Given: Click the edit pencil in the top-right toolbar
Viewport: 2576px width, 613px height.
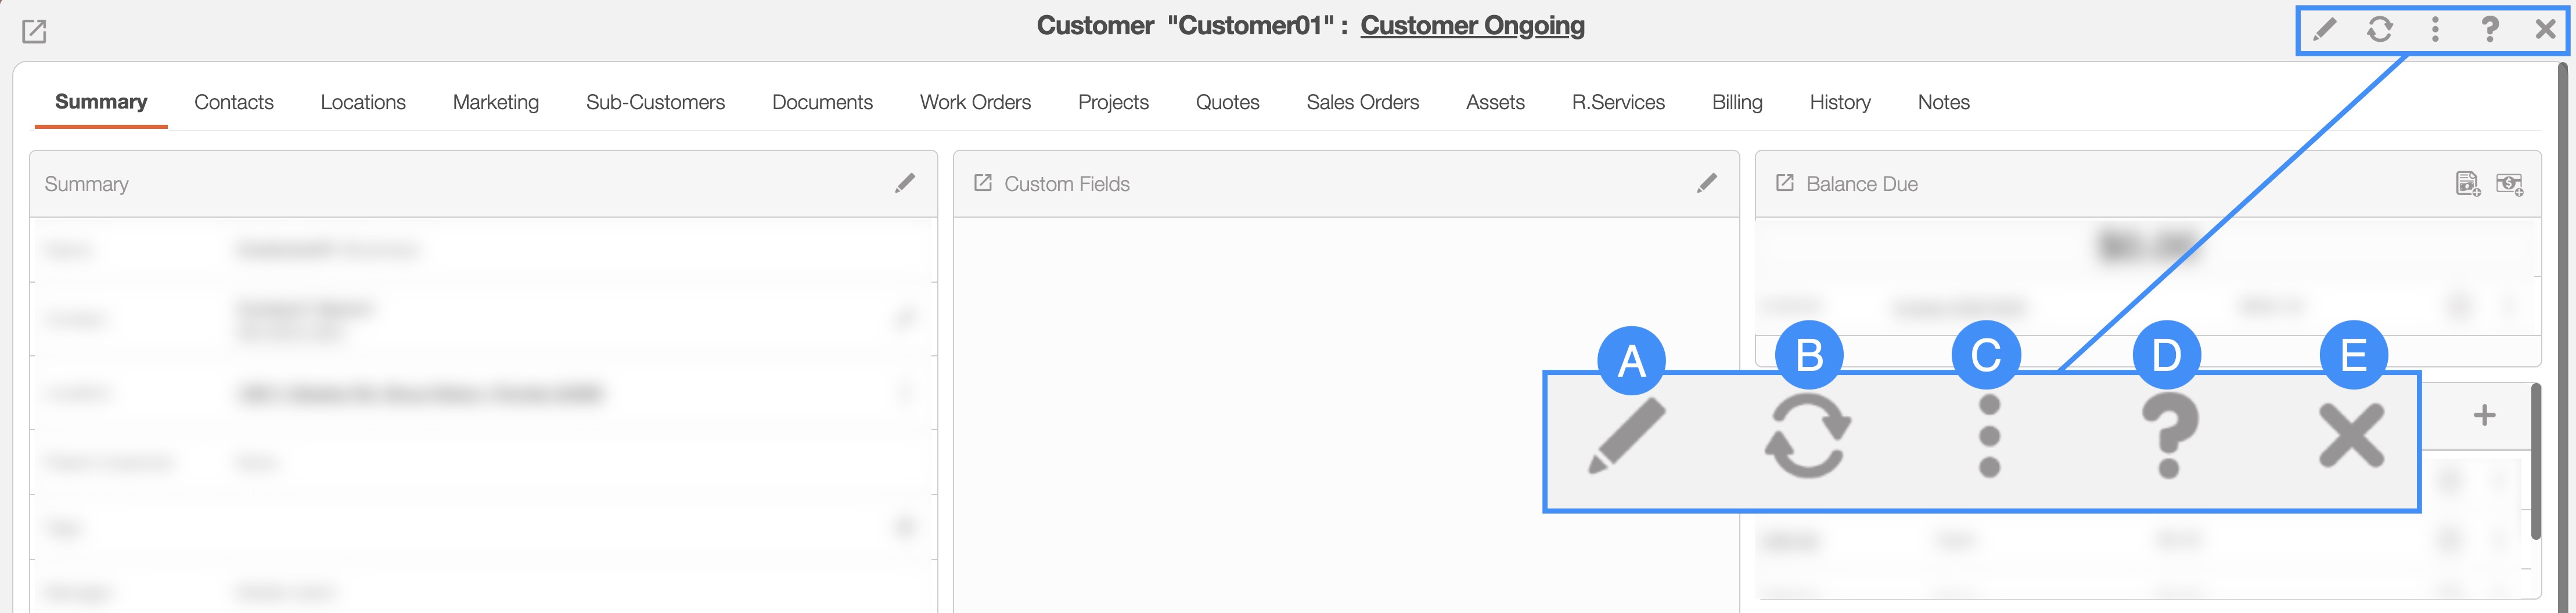Looking at the screenshot, I should [2324, 29].
